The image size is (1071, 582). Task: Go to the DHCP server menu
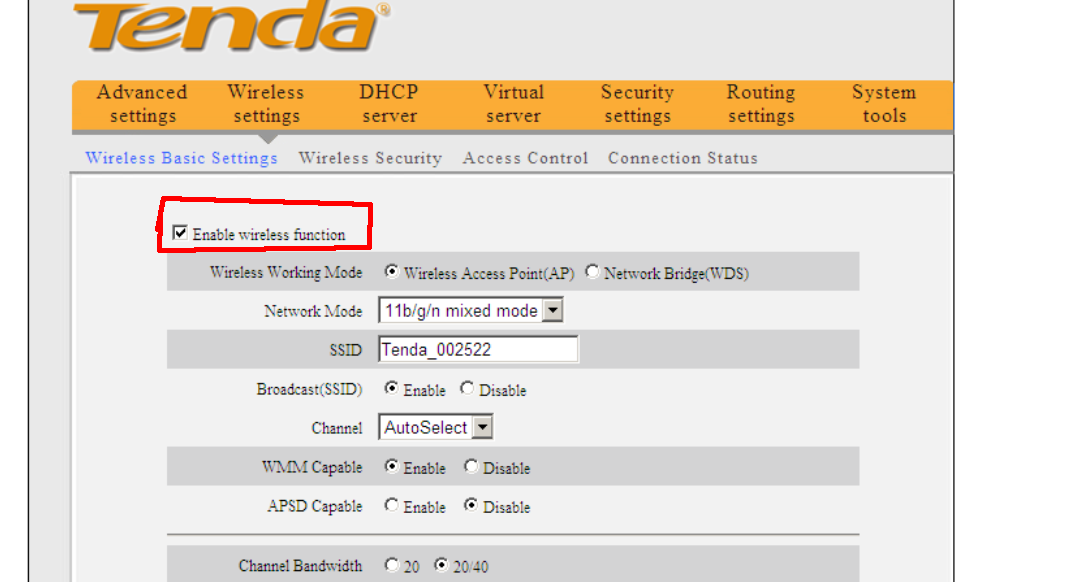click(389, 104)
